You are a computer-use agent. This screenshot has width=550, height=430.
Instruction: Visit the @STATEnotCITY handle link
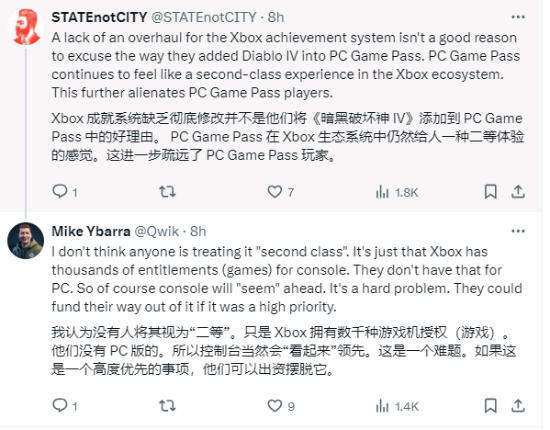(204, 17)
